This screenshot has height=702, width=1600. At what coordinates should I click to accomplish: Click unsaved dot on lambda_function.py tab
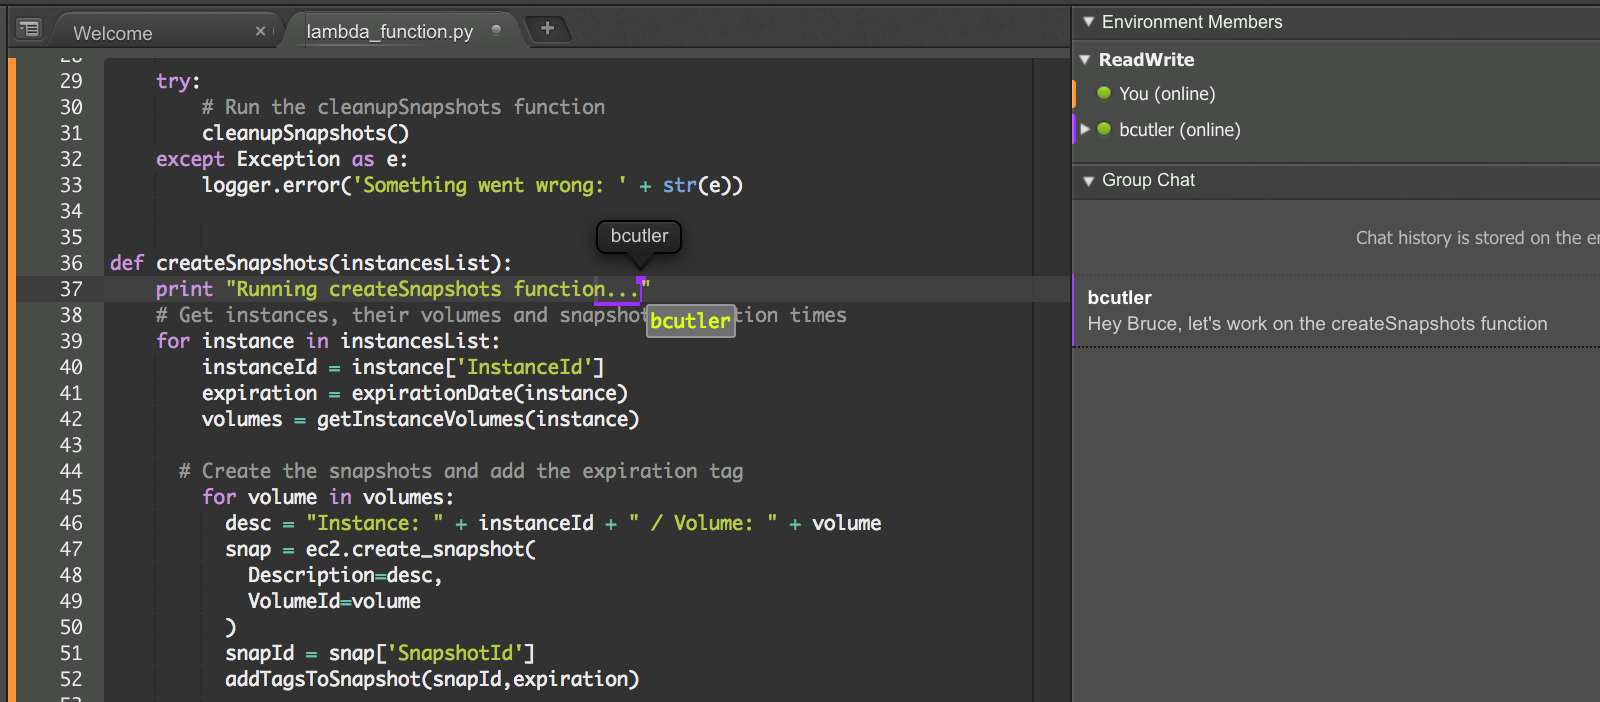(x=496, y=31)
